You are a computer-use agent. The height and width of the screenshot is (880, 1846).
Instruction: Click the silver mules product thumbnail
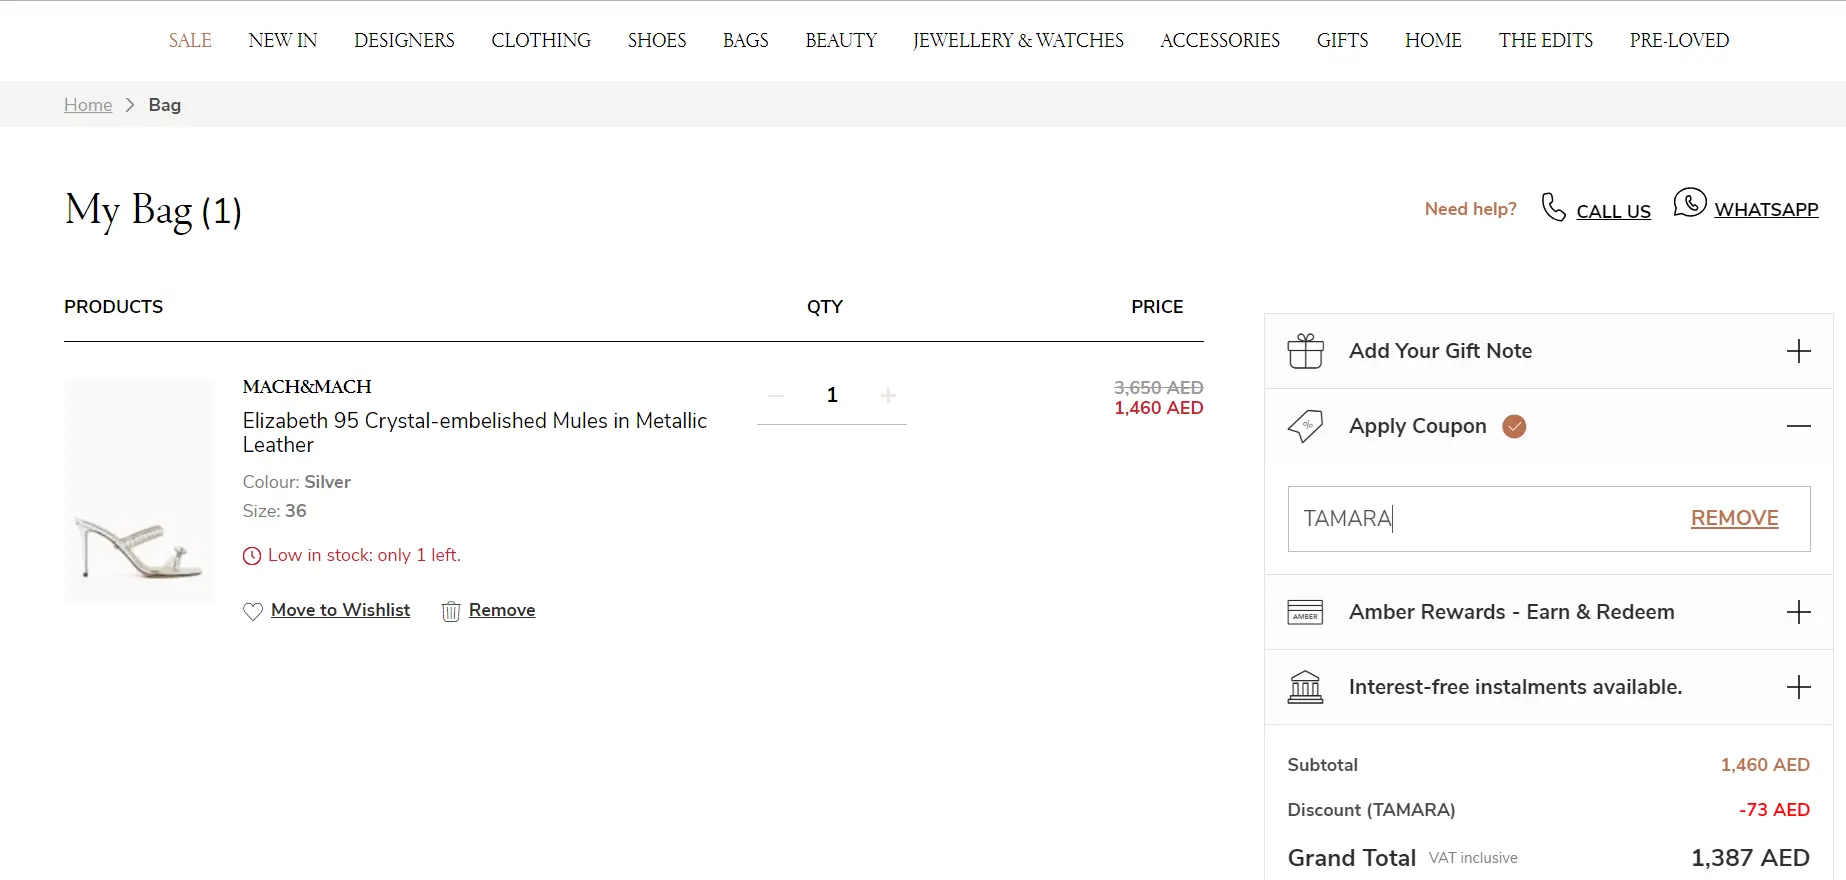[x=139, y=491]
